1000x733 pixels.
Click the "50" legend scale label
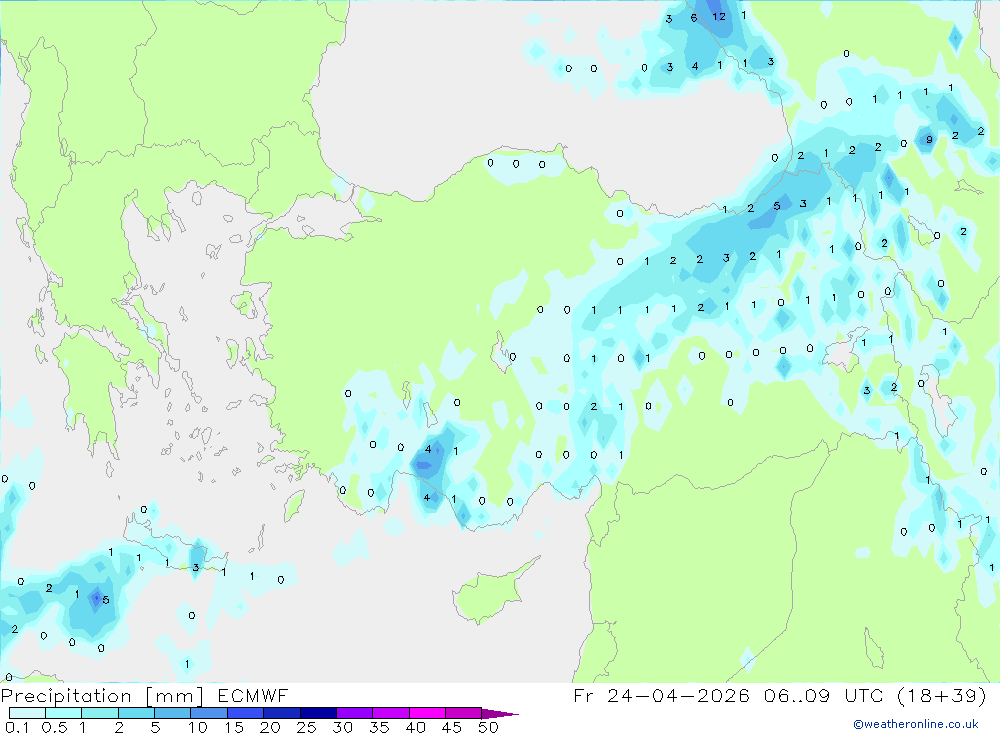(x=488, y=727)
